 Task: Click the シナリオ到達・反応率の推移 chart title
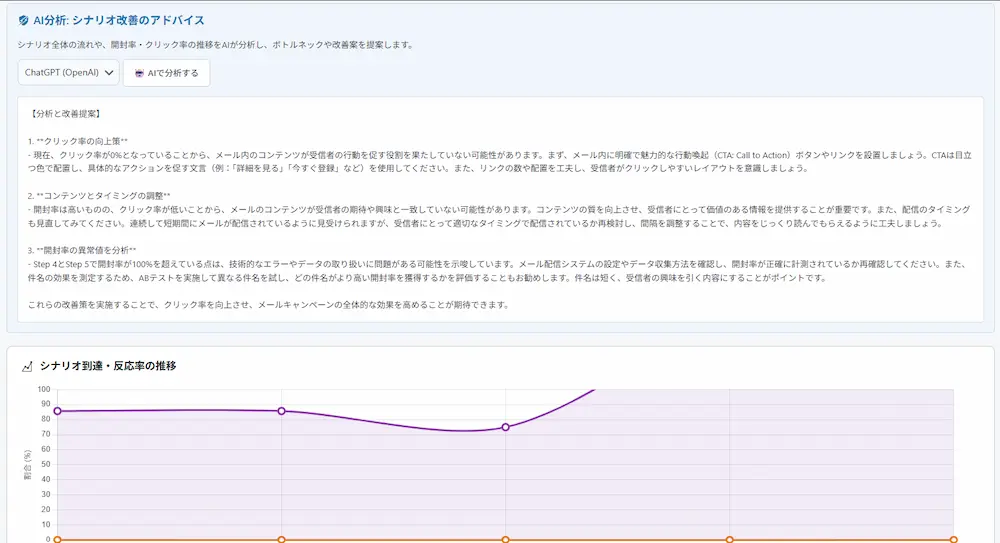point(108,366)
